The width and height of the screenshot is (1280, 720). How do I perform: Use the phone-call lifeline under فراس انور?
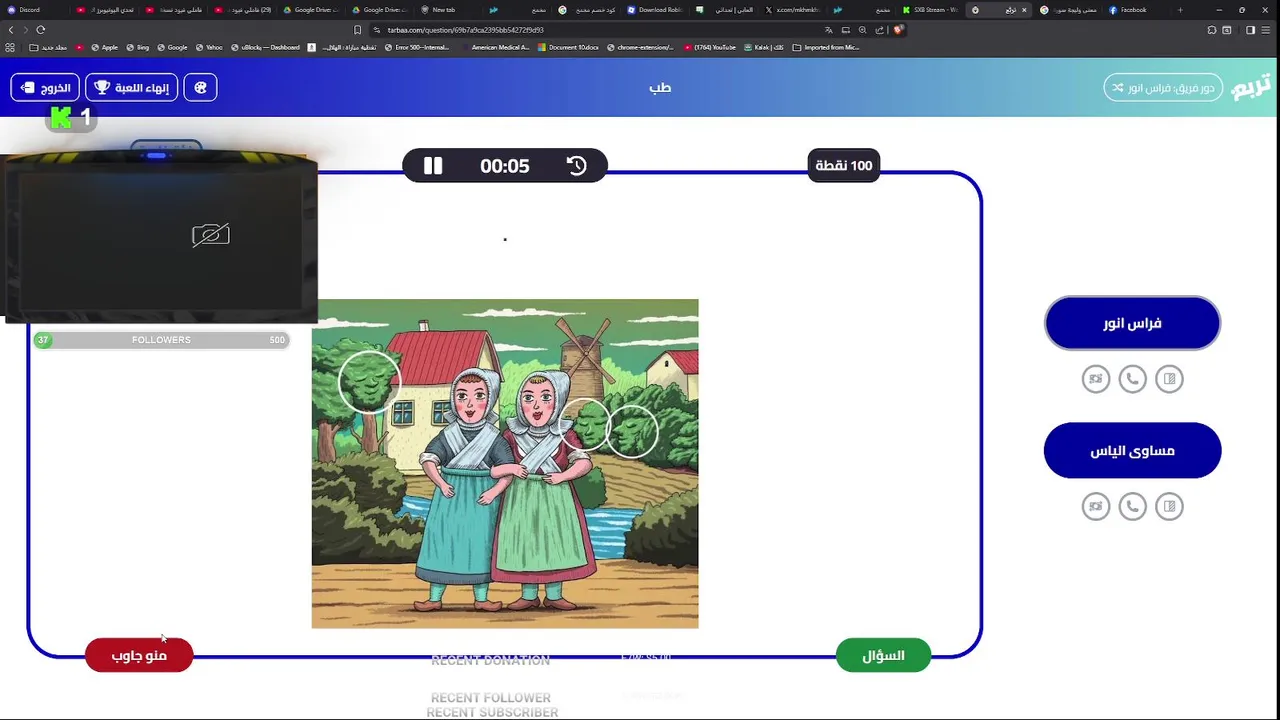[x=1132, y=379]
